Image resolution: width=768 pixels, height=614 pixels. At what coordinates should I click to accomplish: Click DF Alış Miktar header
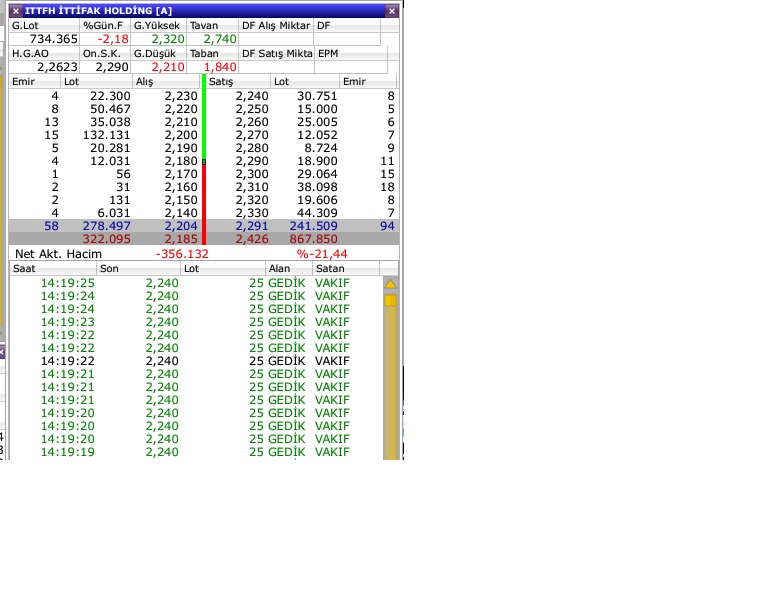pyautogui.click(x=276, y=25)
